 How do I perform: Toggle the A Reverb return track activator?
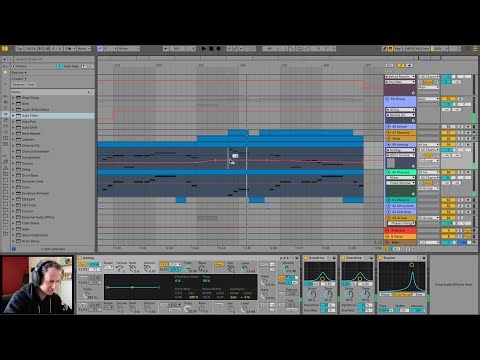point(448,230)
